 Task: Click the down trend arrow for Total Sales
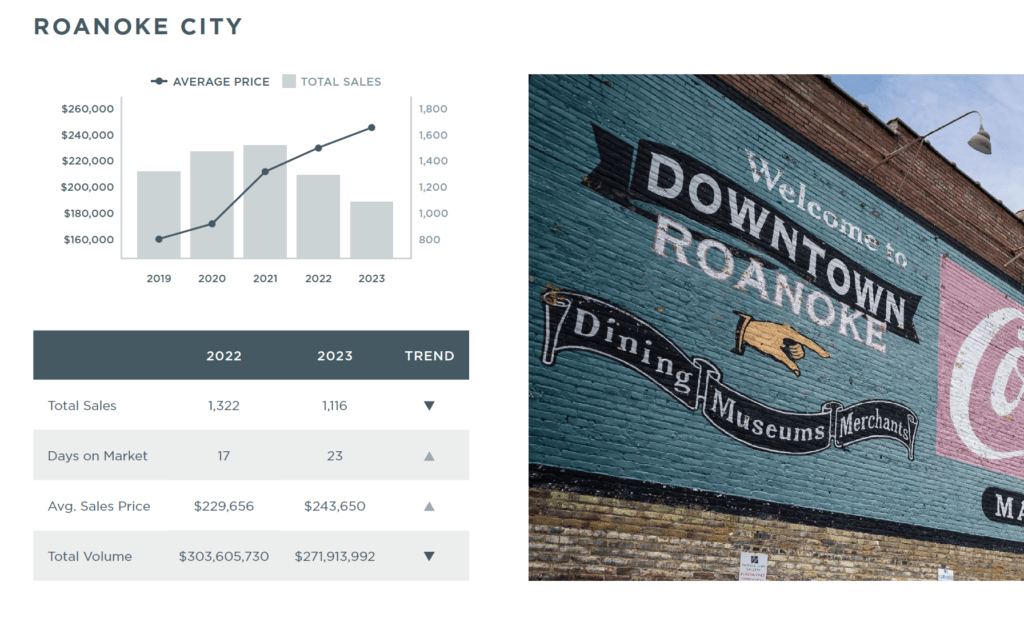coord(429,406)
